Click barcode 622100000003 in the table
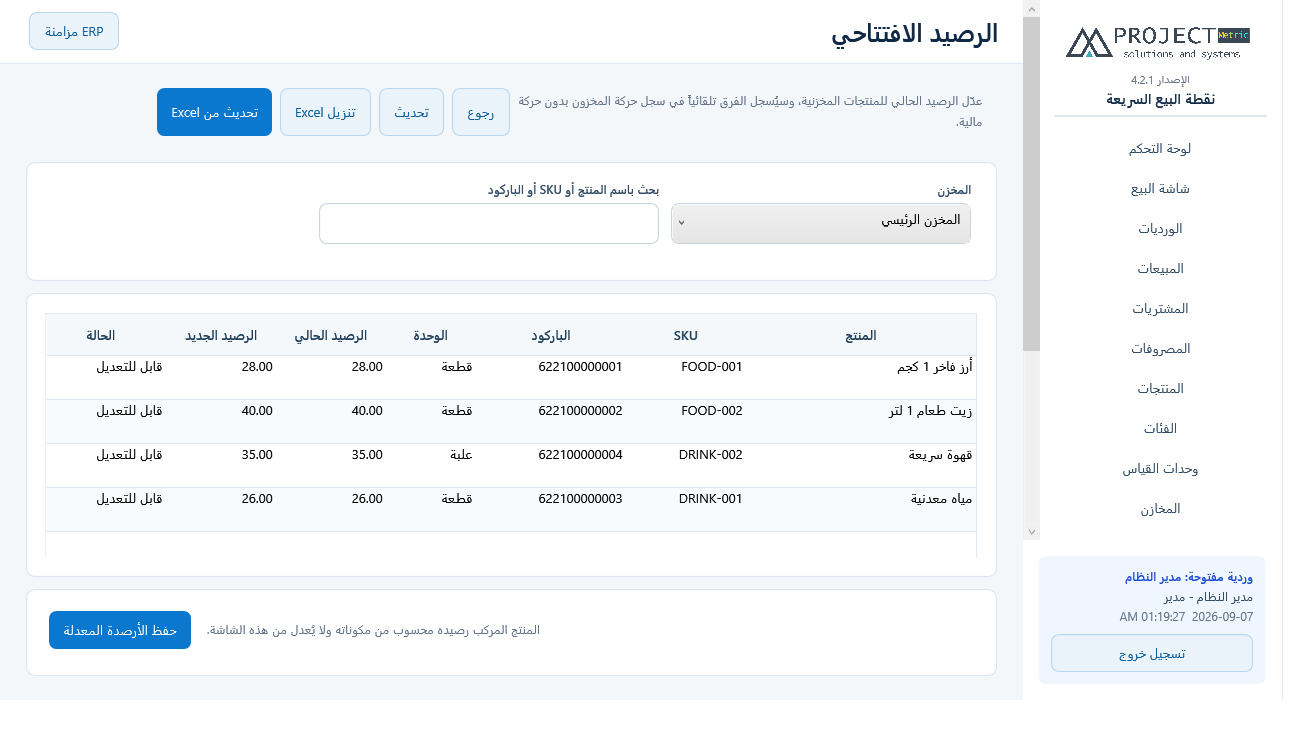 [x=580, y=499]
